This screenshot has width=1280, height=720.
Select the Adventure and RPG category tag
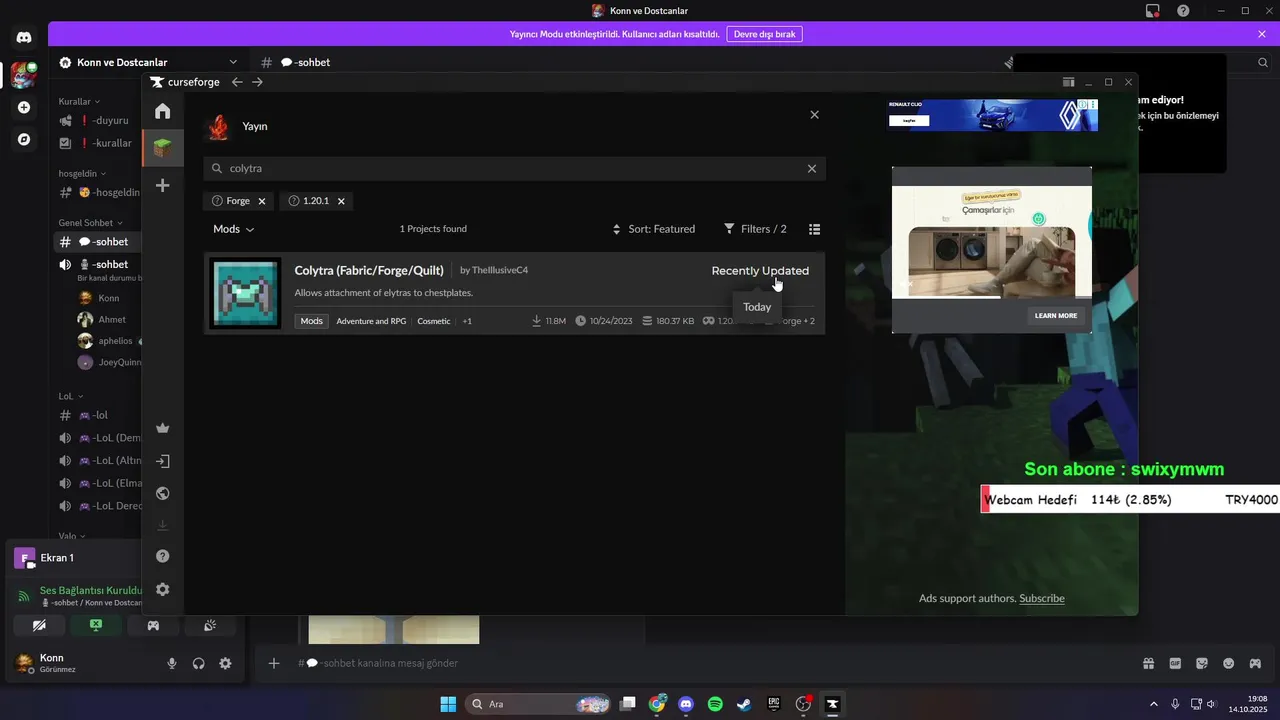tap(371, 321)
